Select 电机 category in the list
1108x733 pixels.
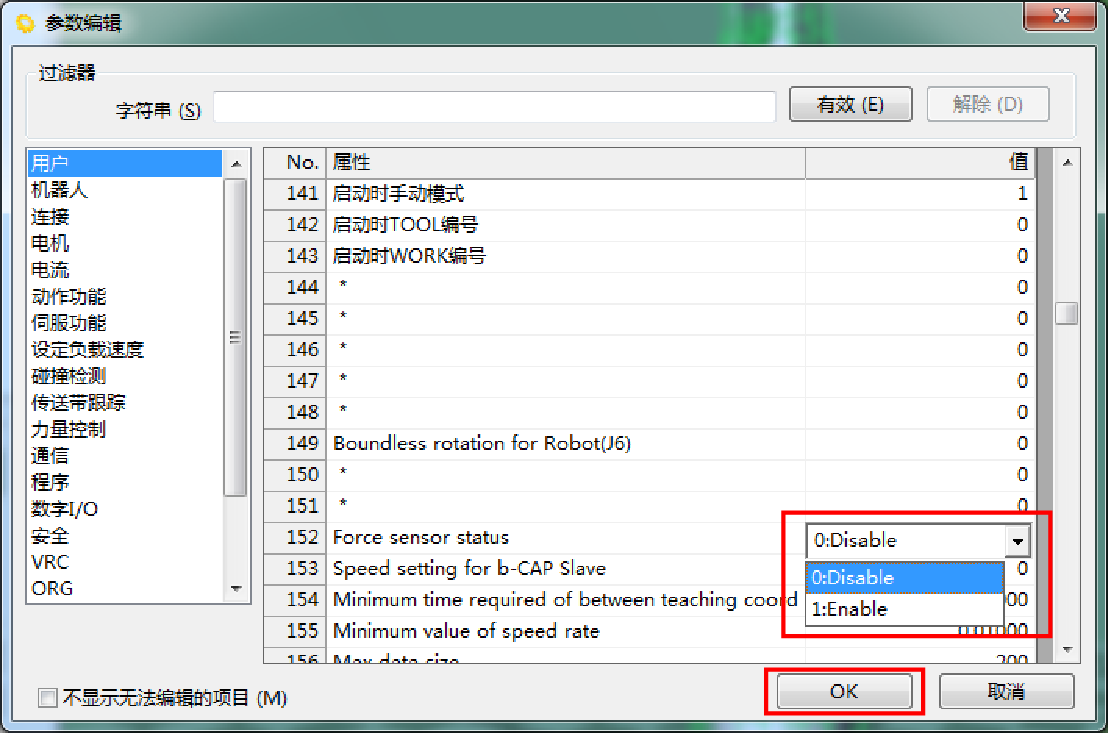[x=50, y=243]
